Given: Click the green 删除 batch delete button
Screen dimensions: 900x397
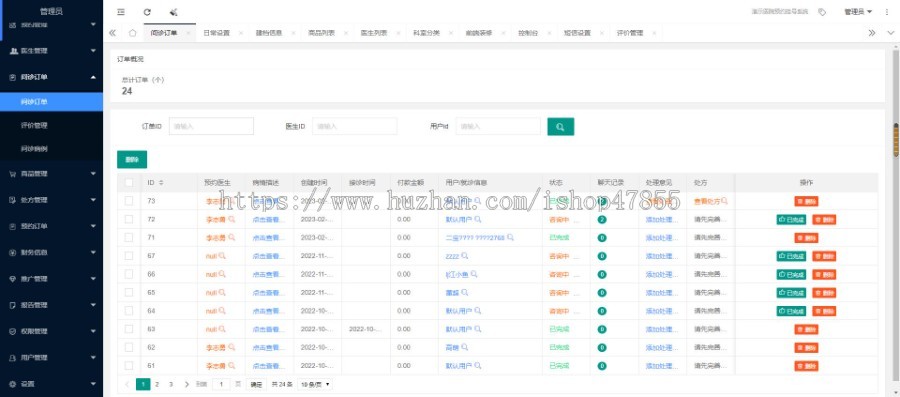Looking at the screenshot, I should click(x=132, y=159).
